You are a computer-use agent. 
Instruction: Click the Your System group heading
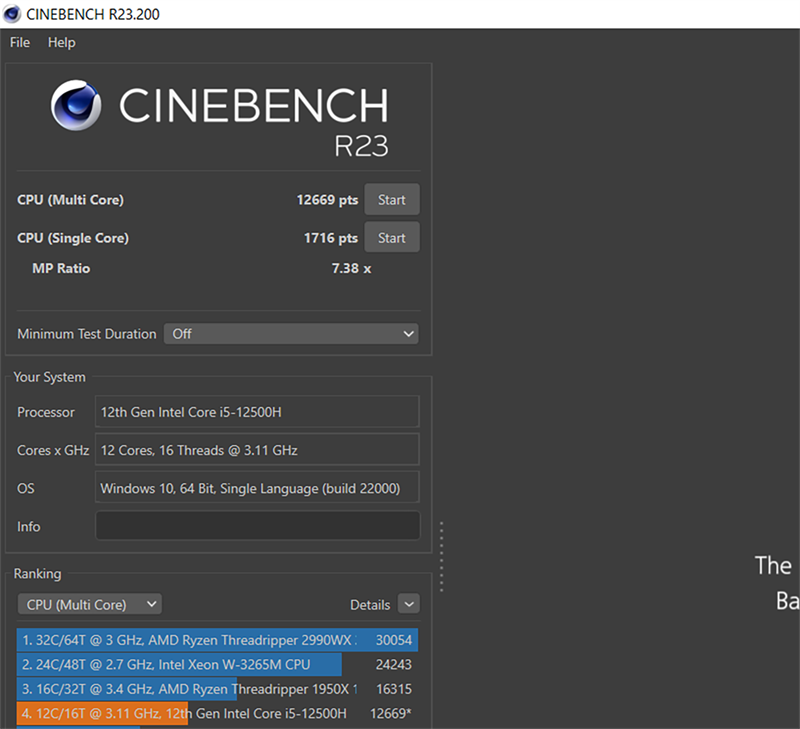pos(49,377)
